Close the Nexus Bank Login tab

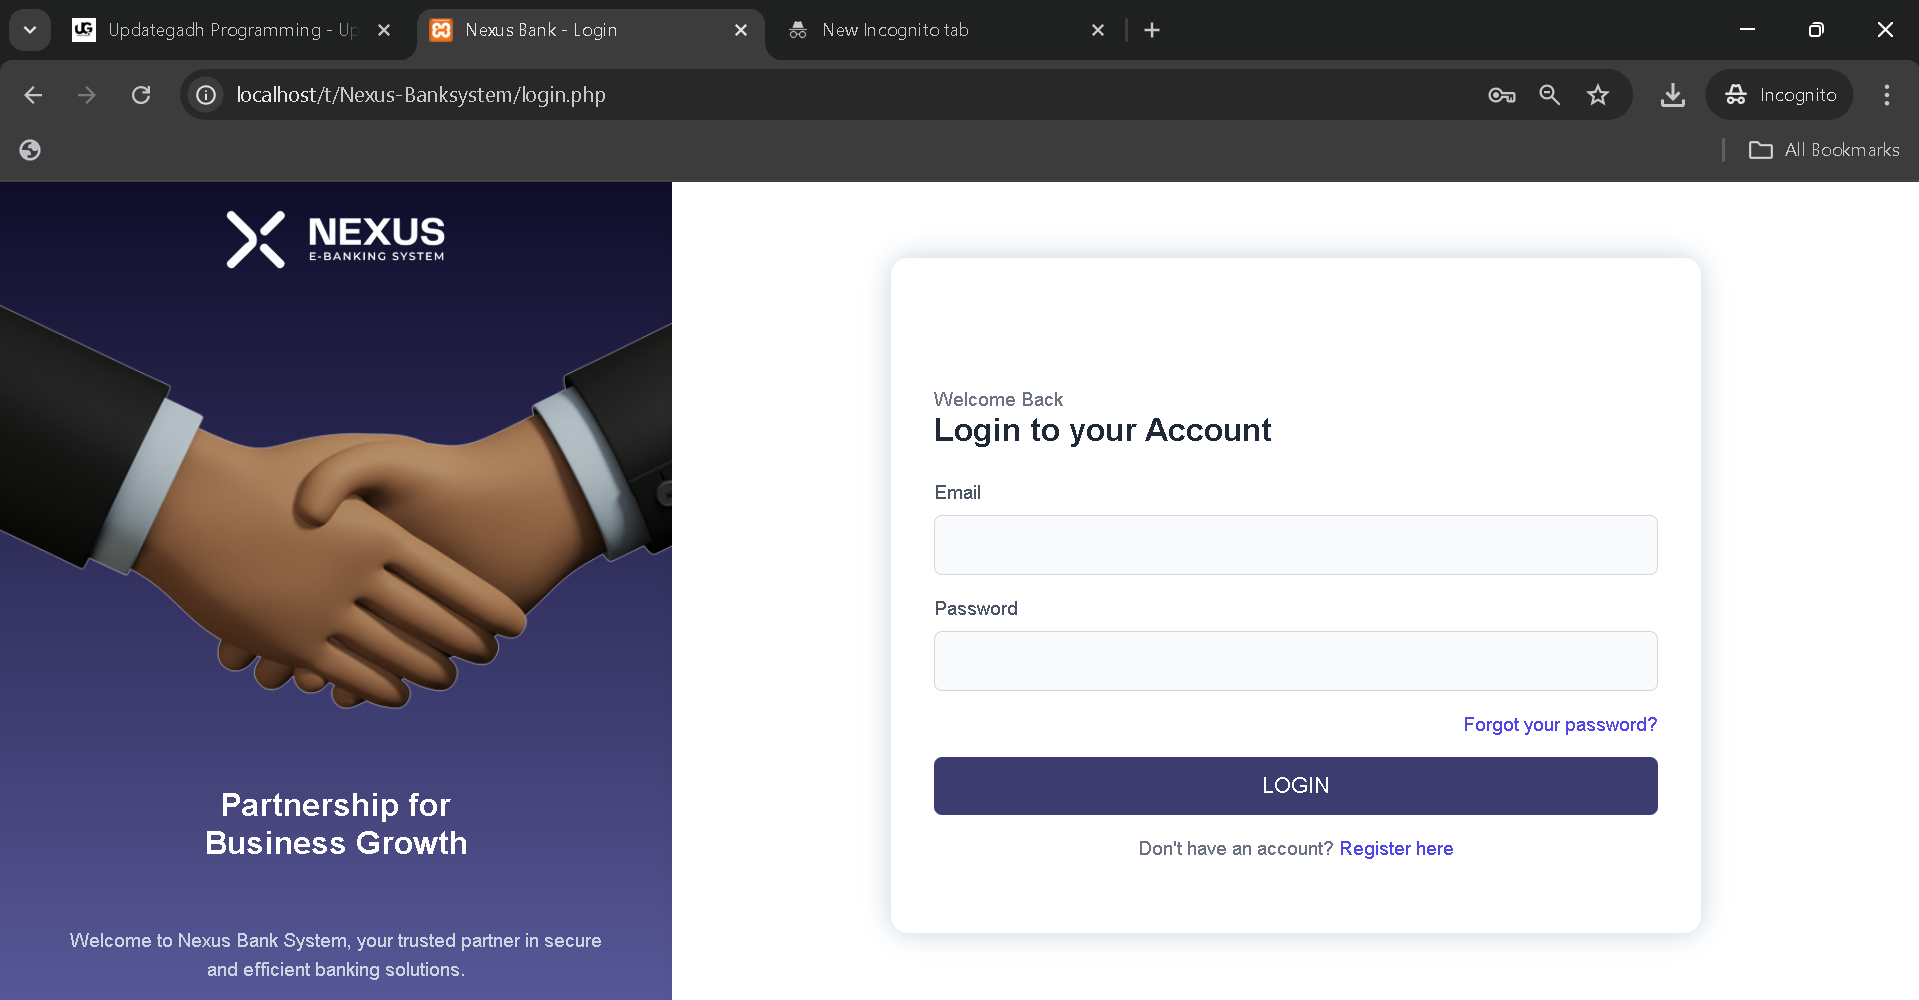[x=741, y=30]
